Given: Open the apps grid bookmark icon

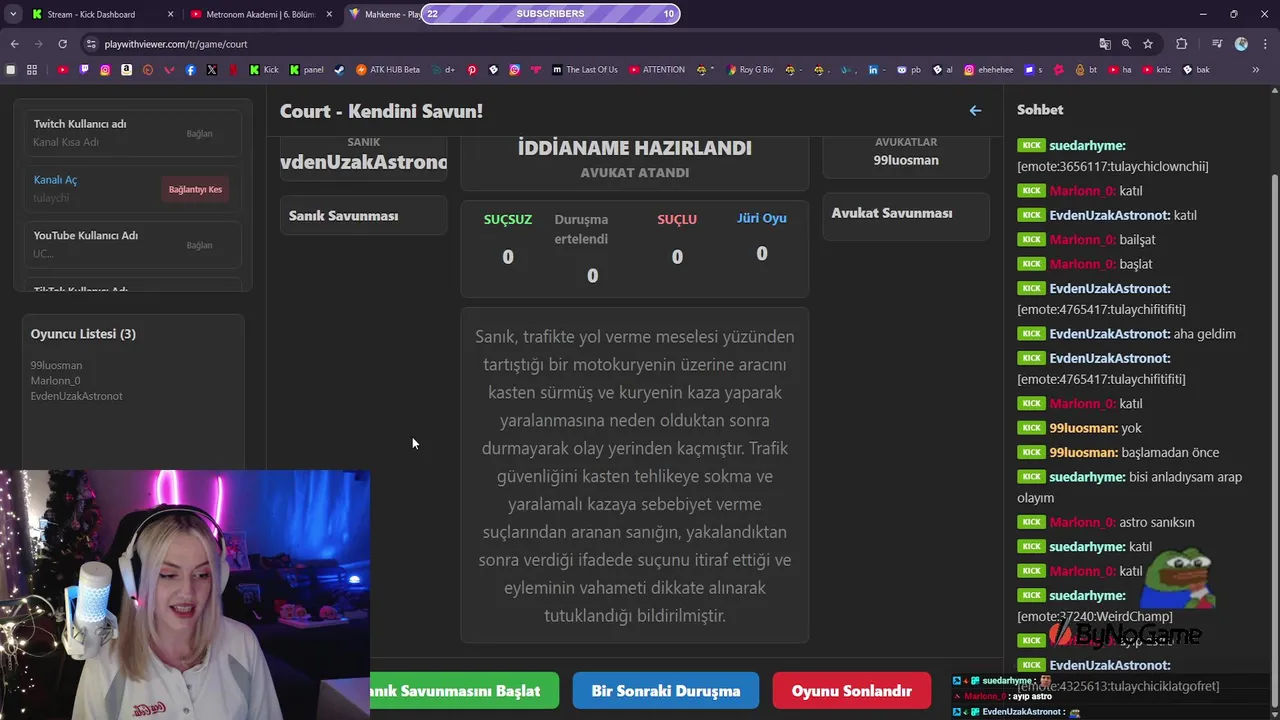Looking at the screenshot, I should [32, 70].
